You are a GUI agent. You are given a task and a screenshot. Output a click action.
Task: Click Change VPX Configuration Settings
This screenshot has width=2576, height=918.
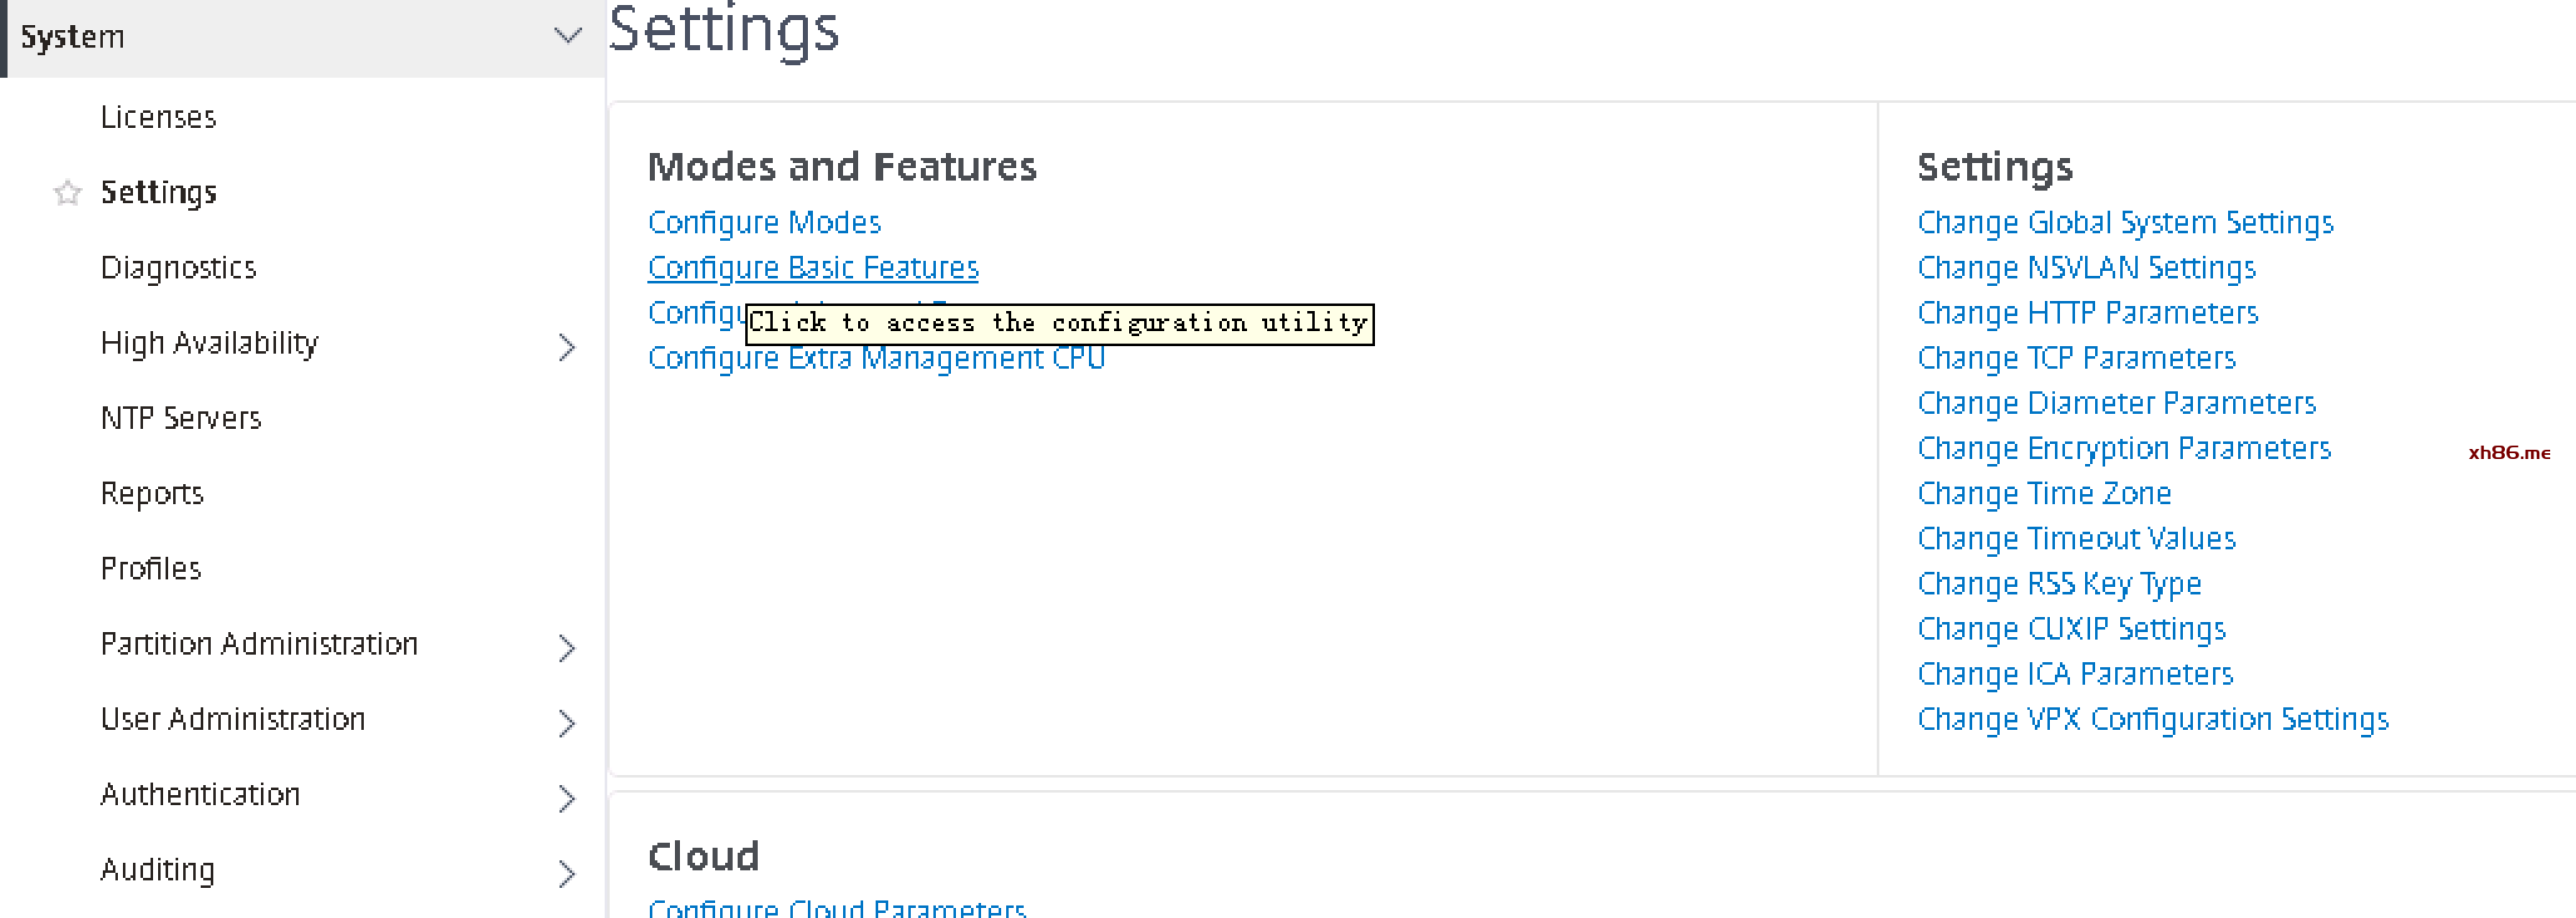(2153, 719)
